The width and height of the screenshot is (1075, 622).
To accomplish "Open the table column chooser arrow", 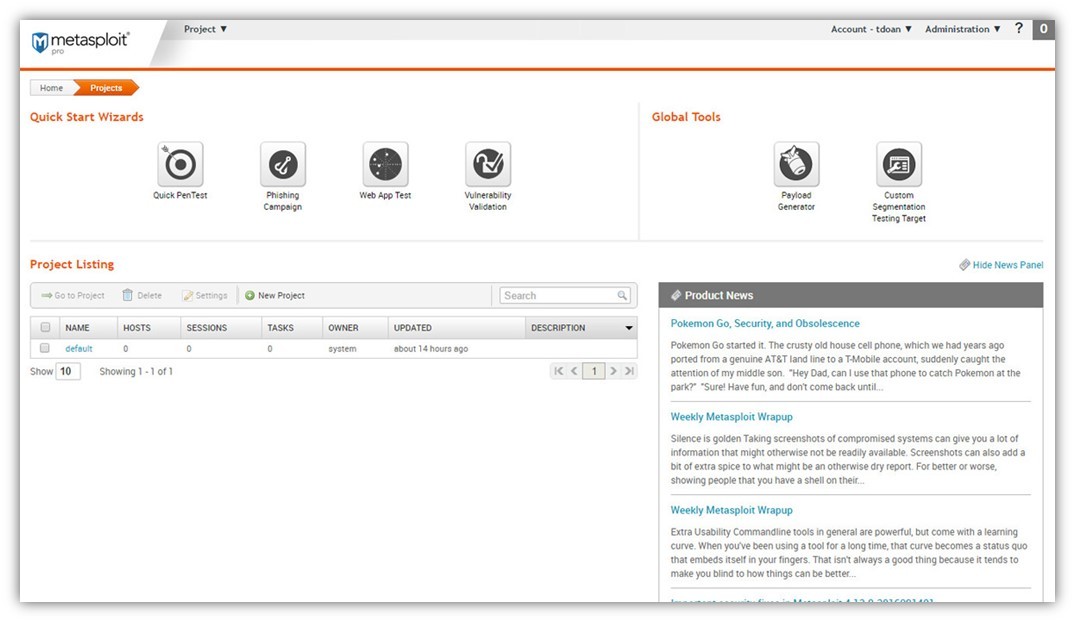I will pos(629,328).
